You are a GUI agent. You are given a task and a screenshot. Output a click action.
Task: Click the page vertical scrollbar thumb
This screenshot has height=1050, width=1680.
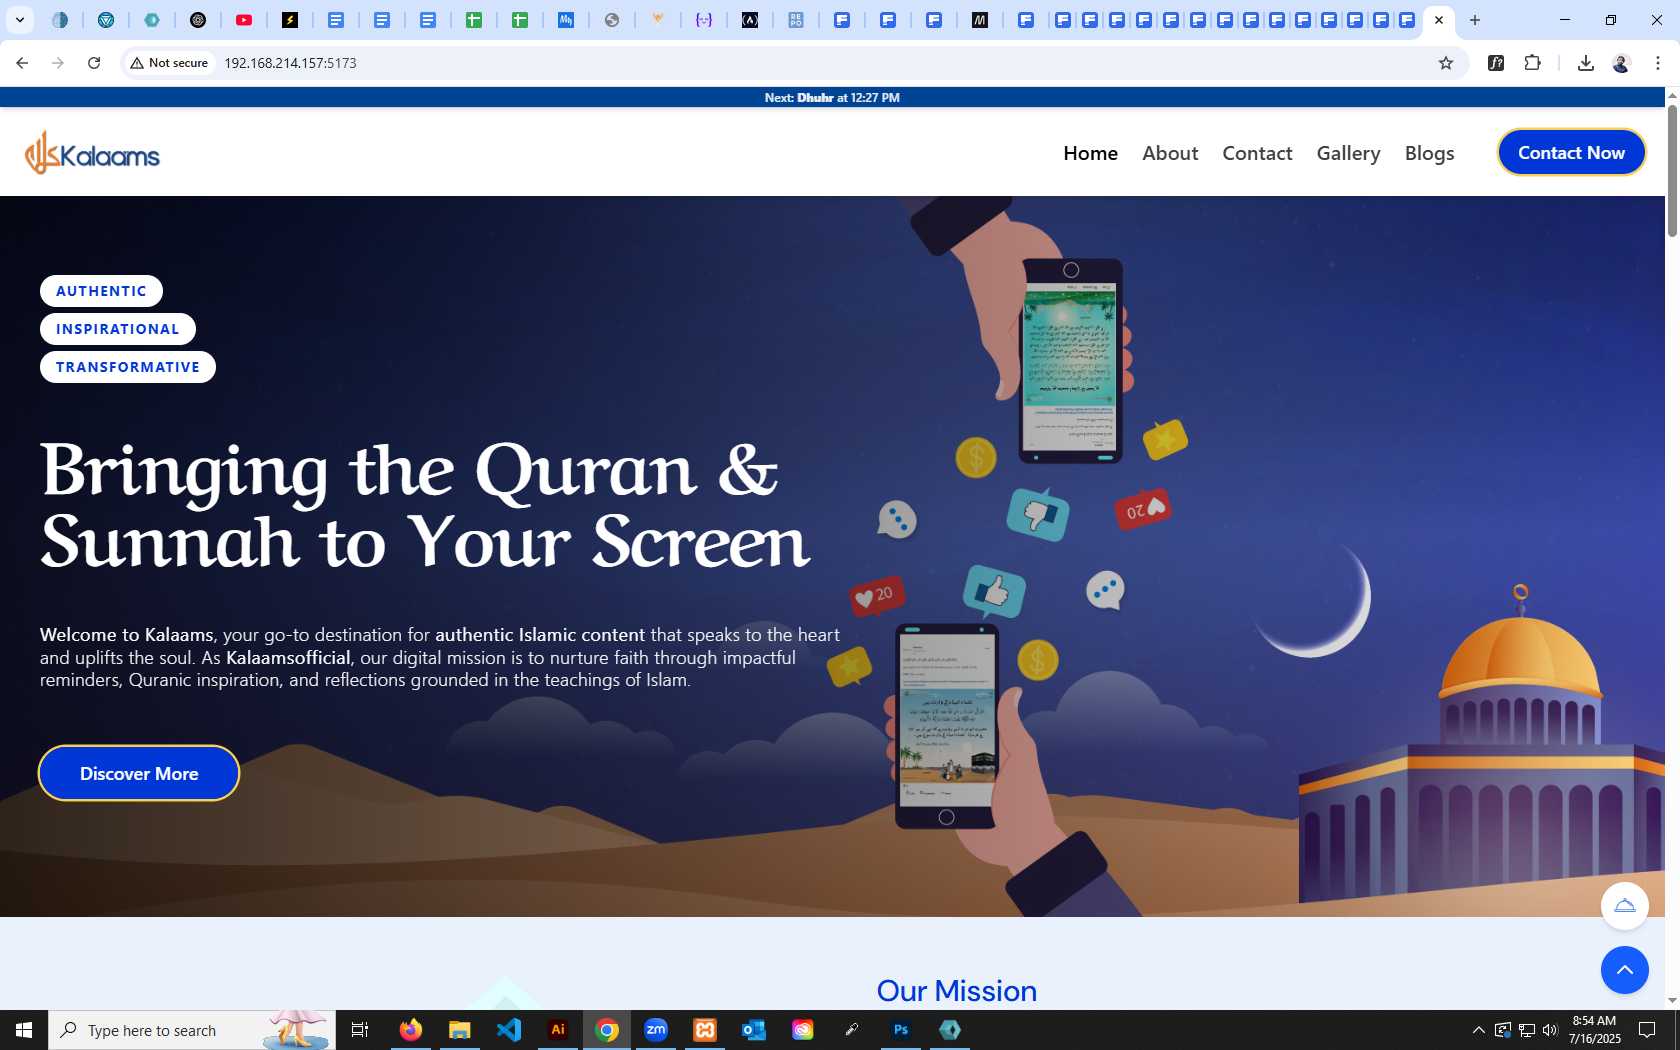click(x=1672, y=170)
